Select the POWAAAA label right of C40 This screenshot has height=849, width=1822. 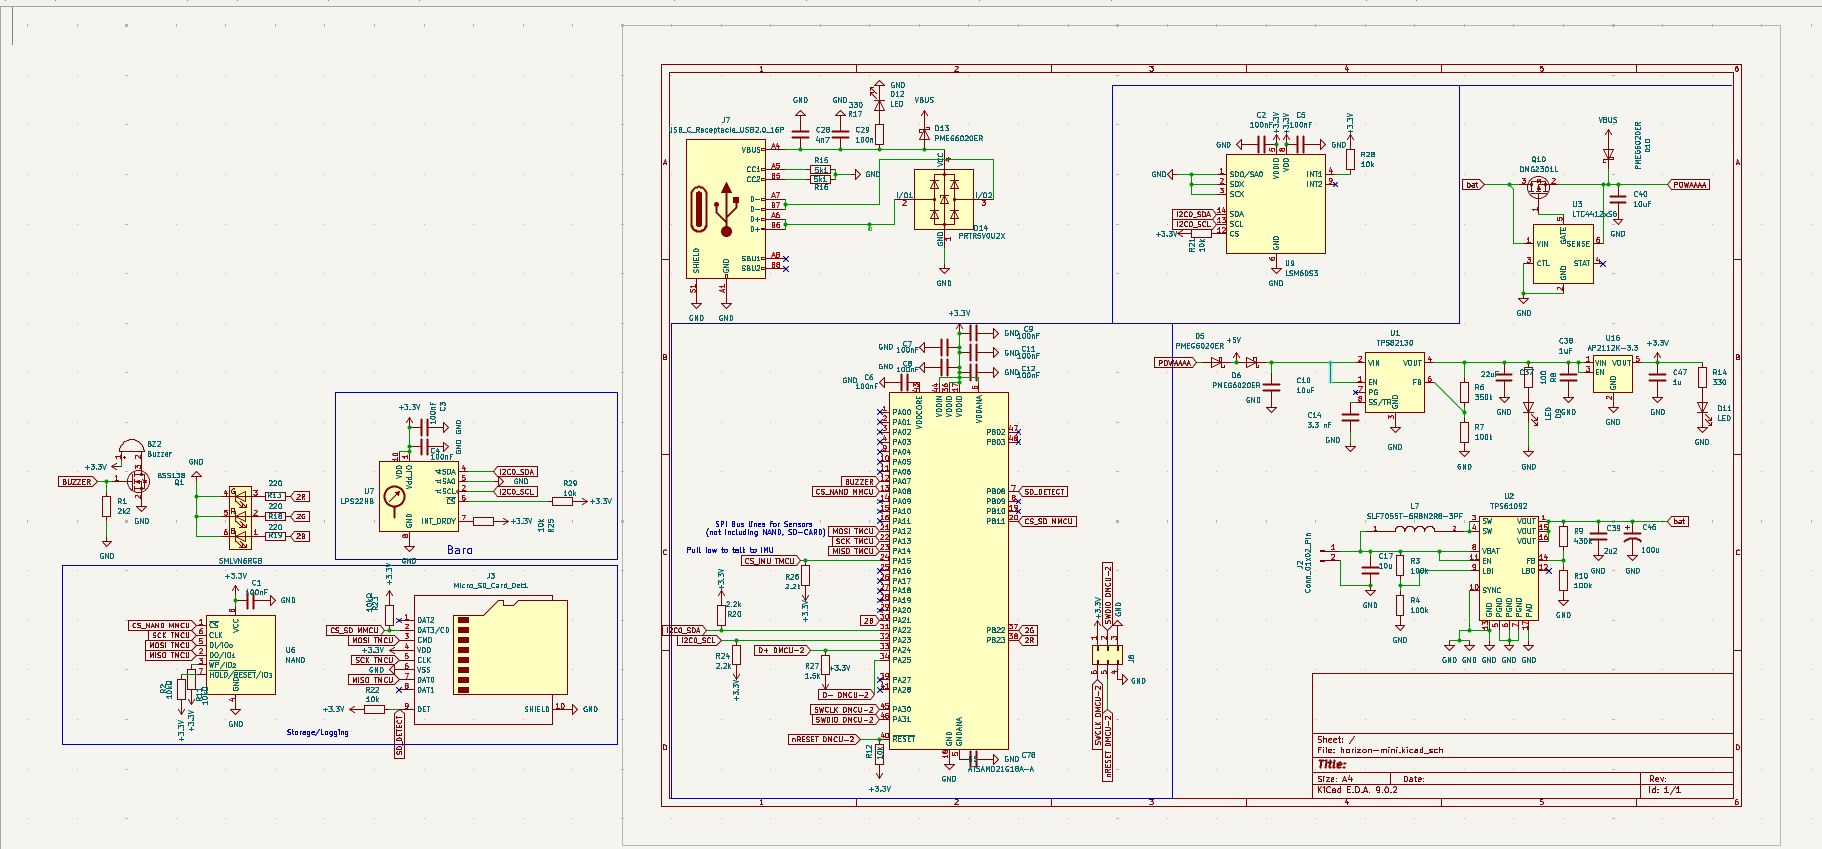pos(1690,185)
